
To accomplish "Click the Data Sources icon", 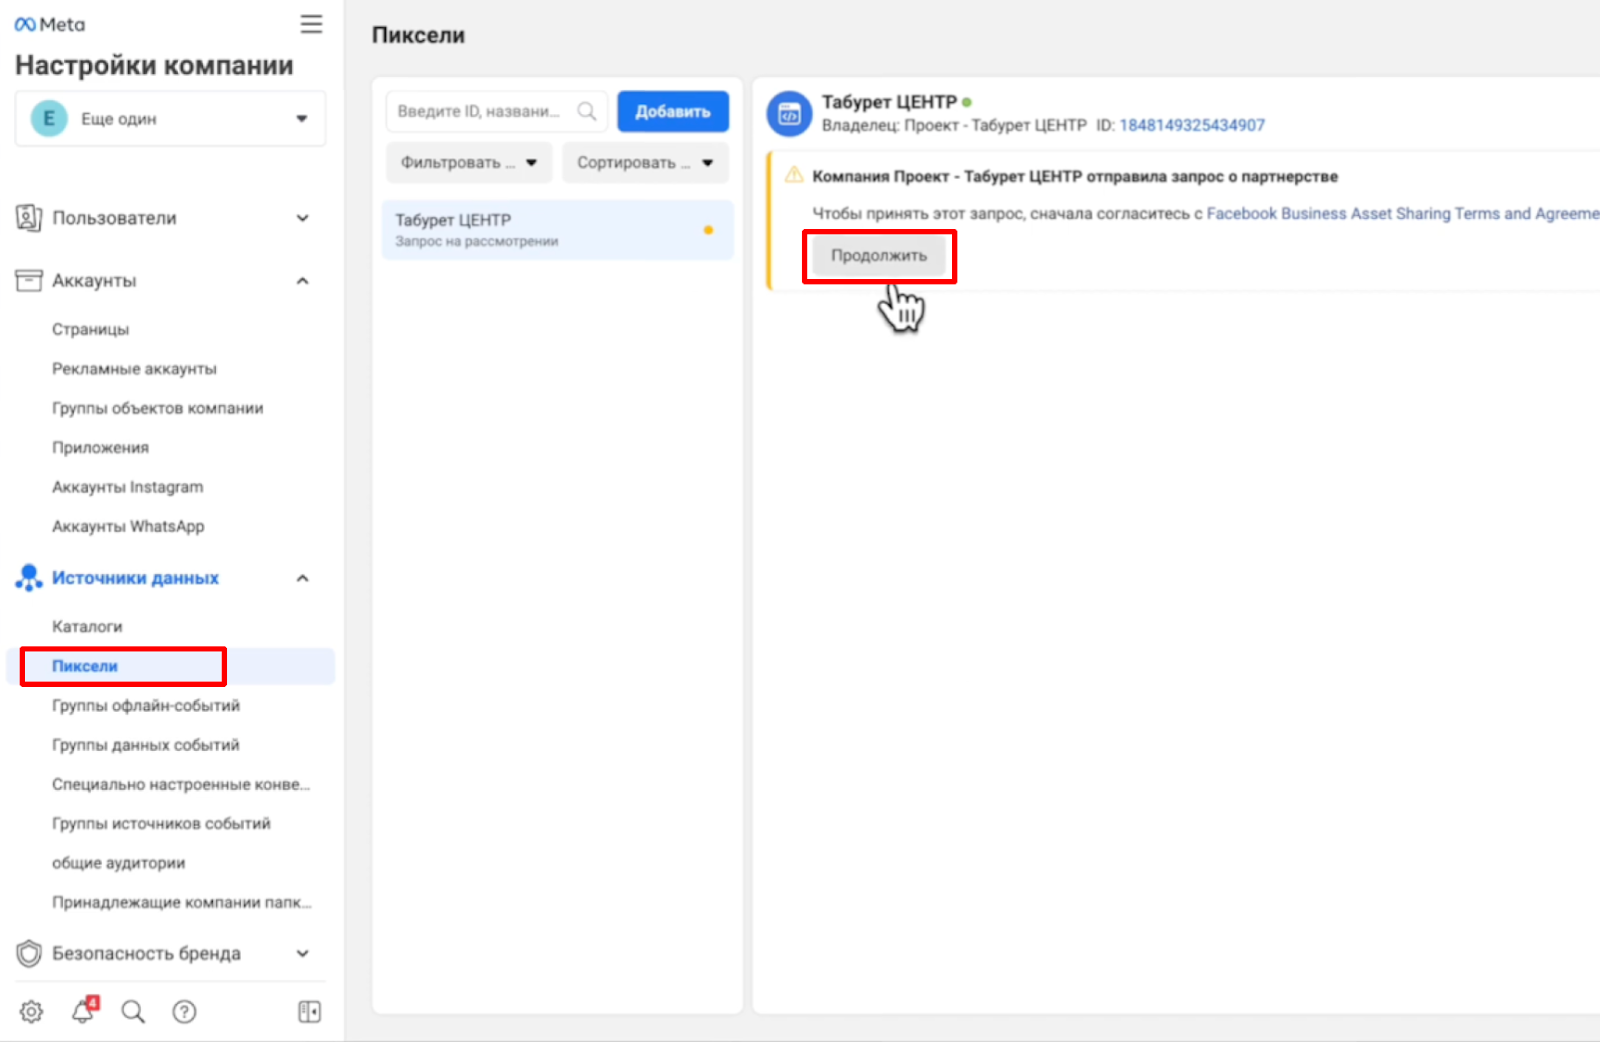I will [x=29, y=578].
